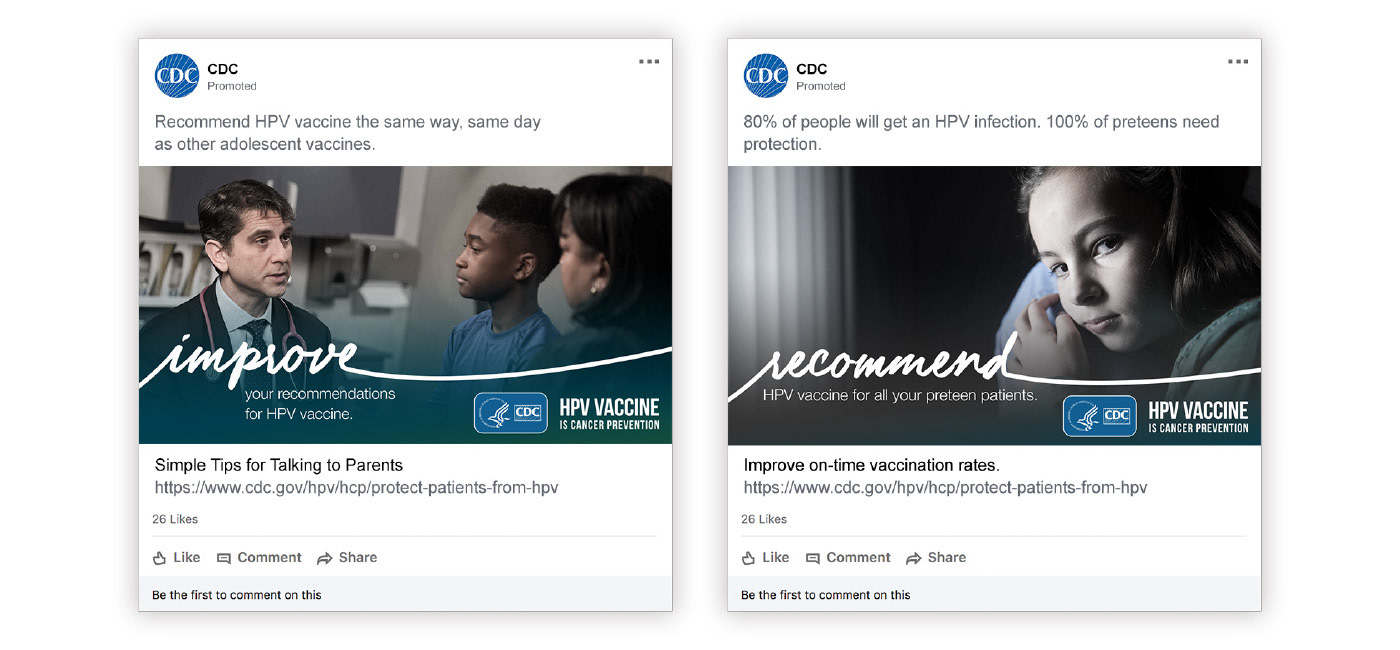
Task: Like the 'Improve on-time vaccination rates' post
Action: [765, 558]
